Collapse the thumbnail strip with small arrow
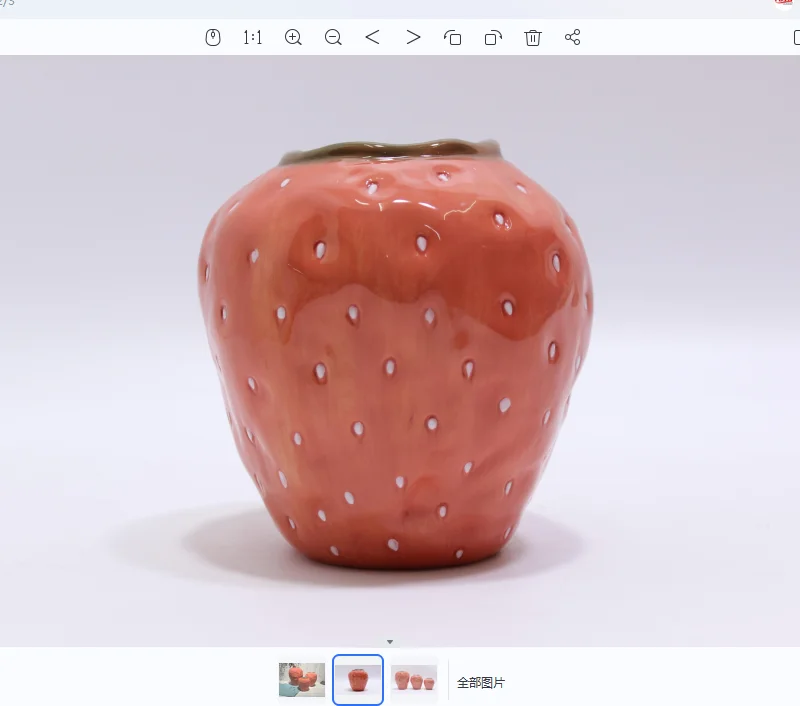 (x=390, y=642)
